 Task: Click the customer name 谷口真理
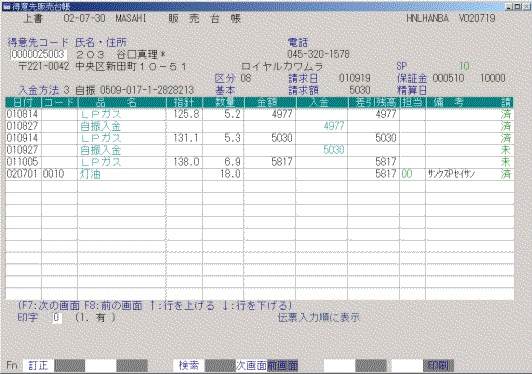[137, 55]
